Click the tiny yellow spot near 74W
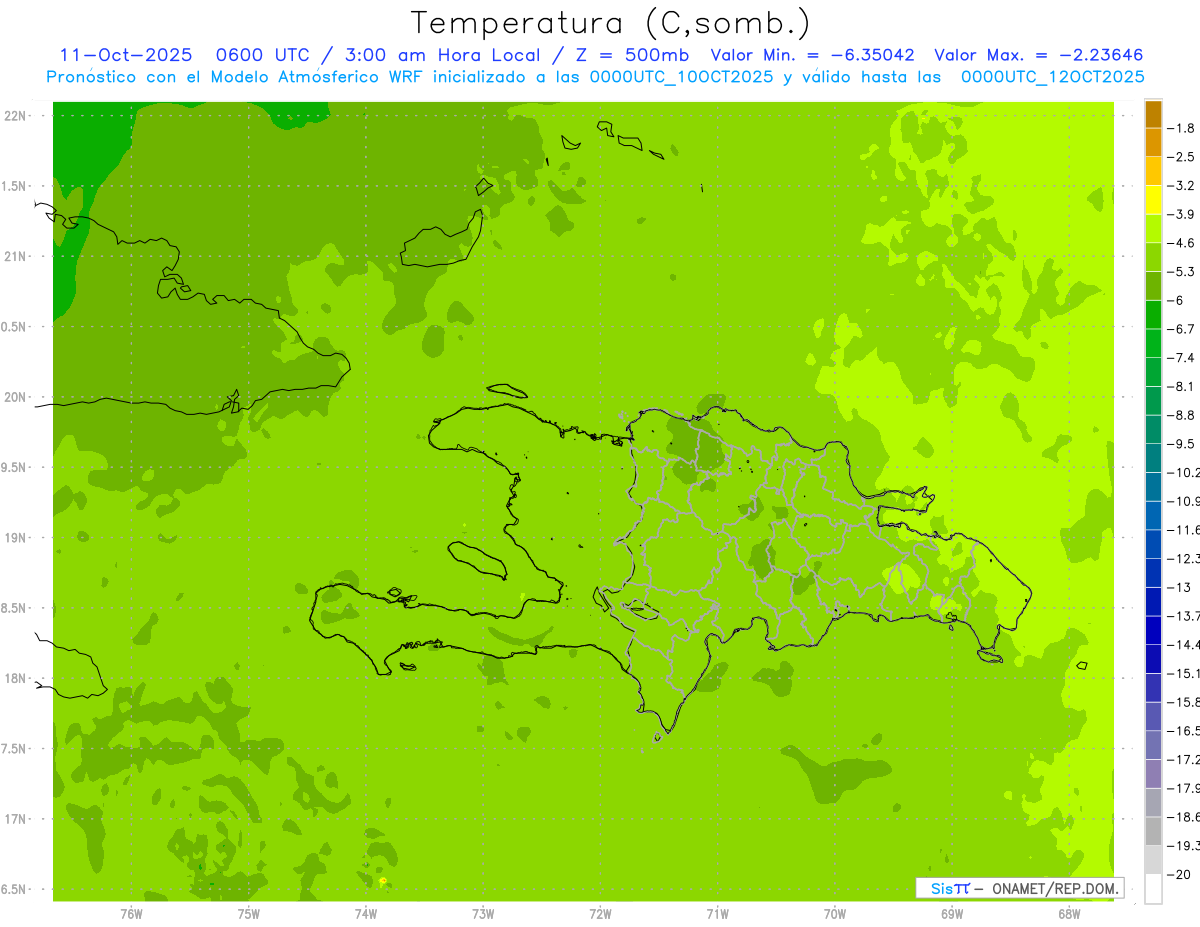 pyautogui.click(x=383, y=881)
